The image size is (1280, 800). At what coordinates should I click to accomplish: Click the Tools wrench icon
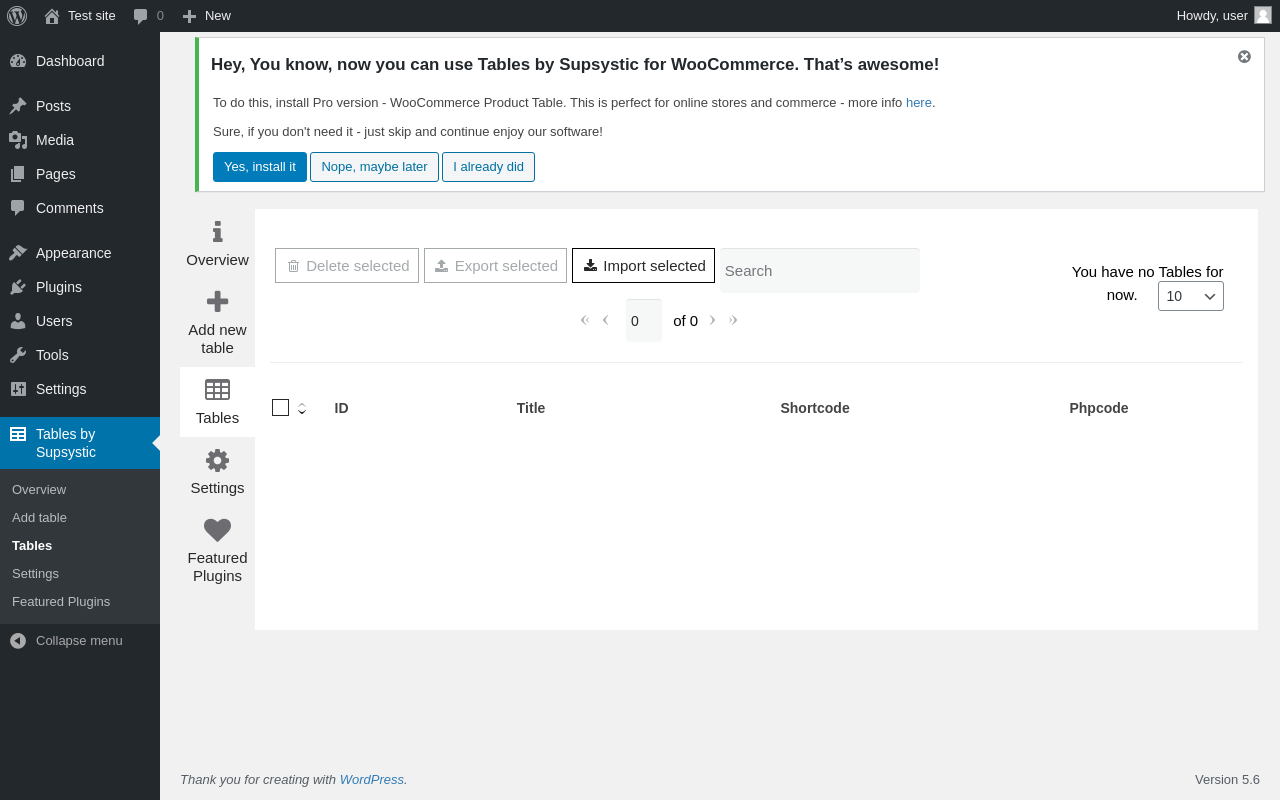18,355
